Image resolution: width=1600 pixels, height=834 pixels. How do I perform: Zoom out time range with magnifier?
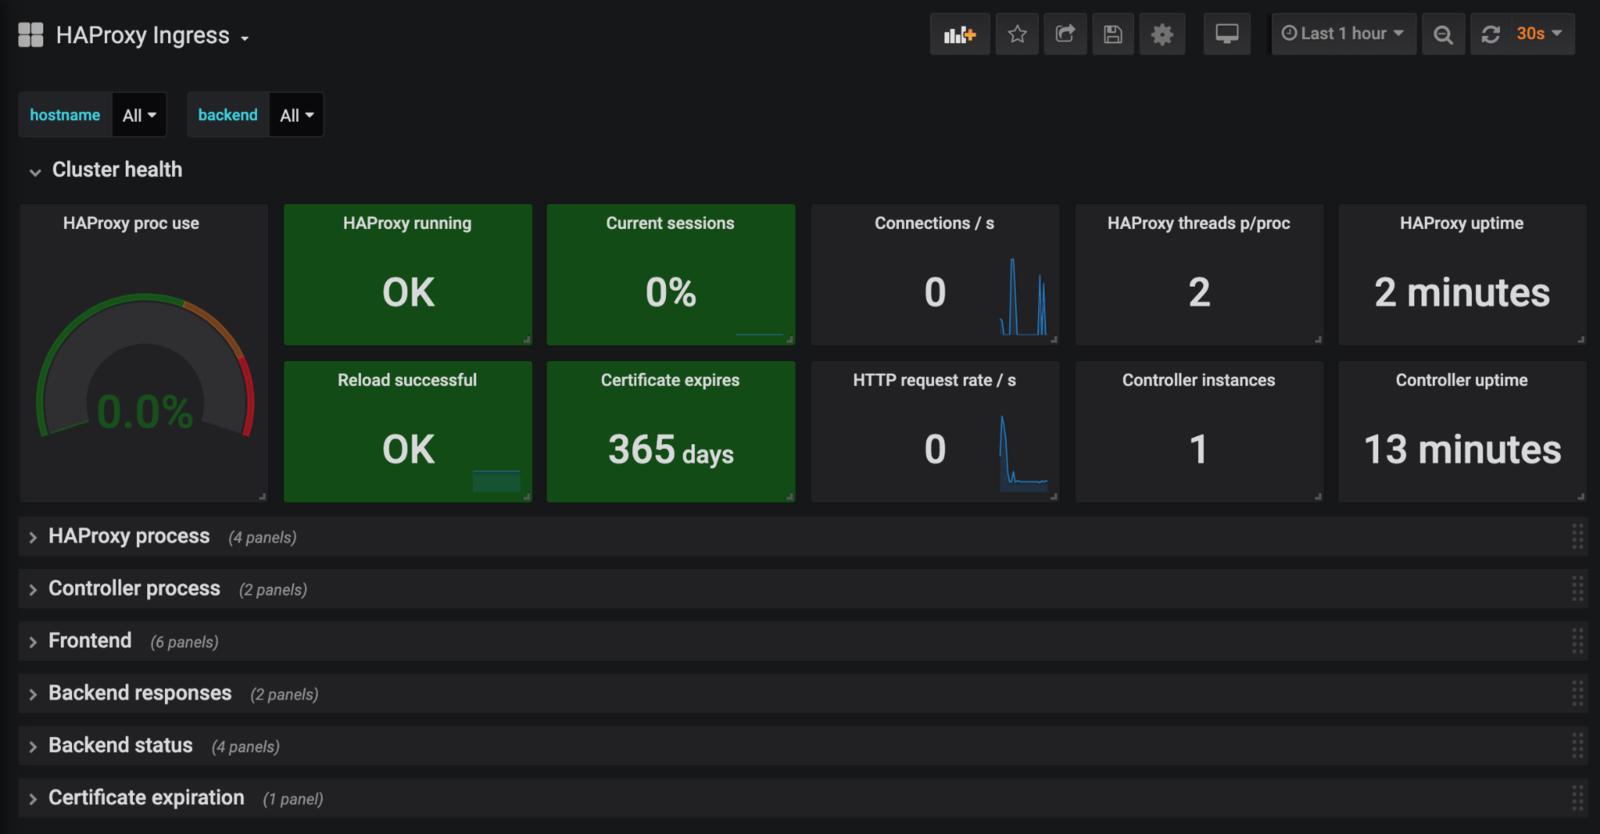[x=1443, y=34]
